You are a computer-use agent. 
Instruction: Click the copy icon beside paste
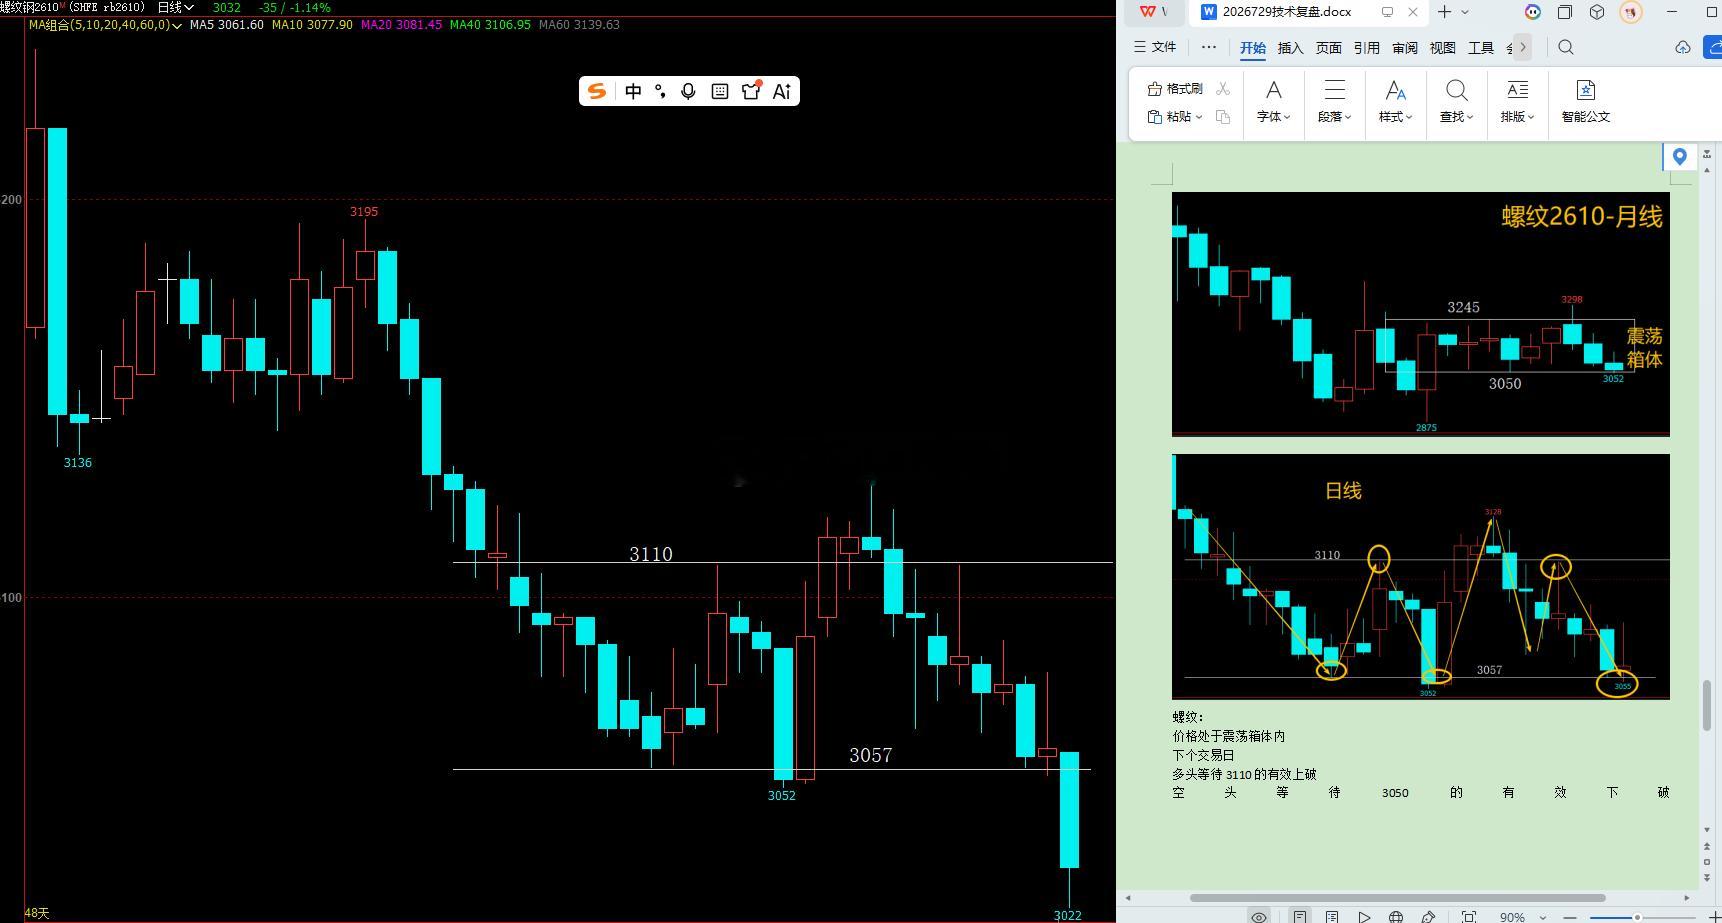click(x=1223, y=117)
